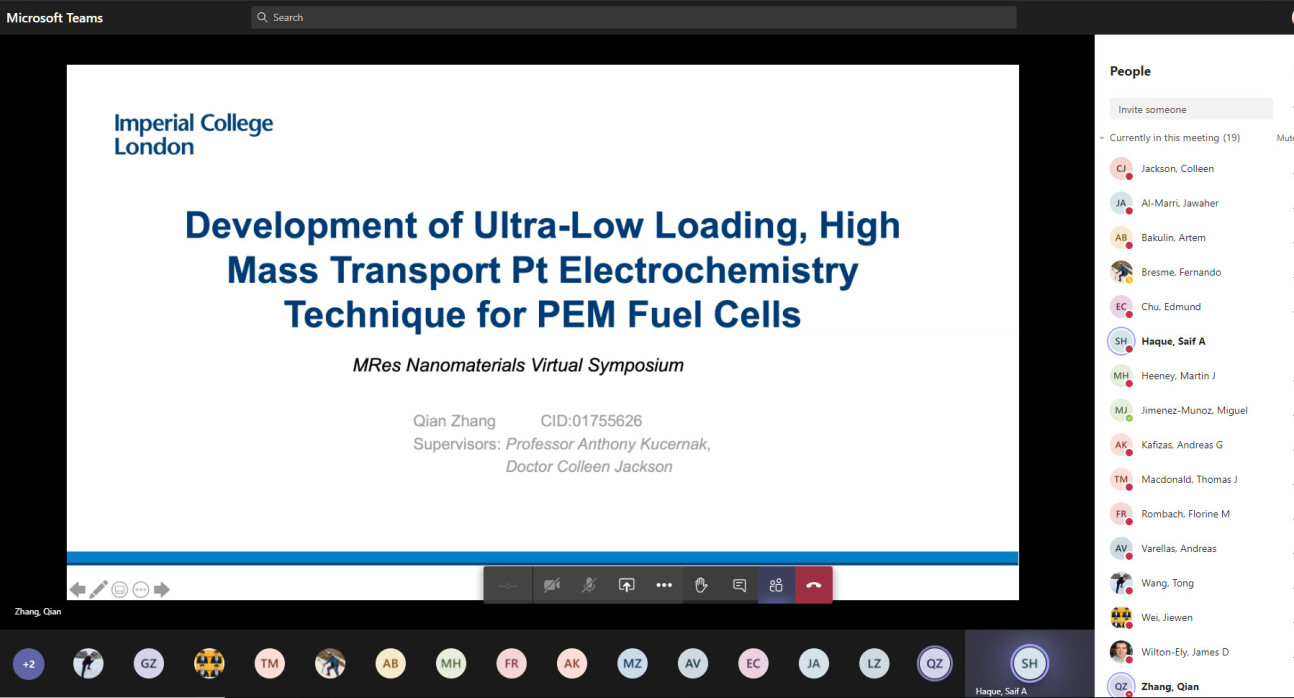Click the GZ participant avatar
1294x698 pixels.
(x=148, y=663)
